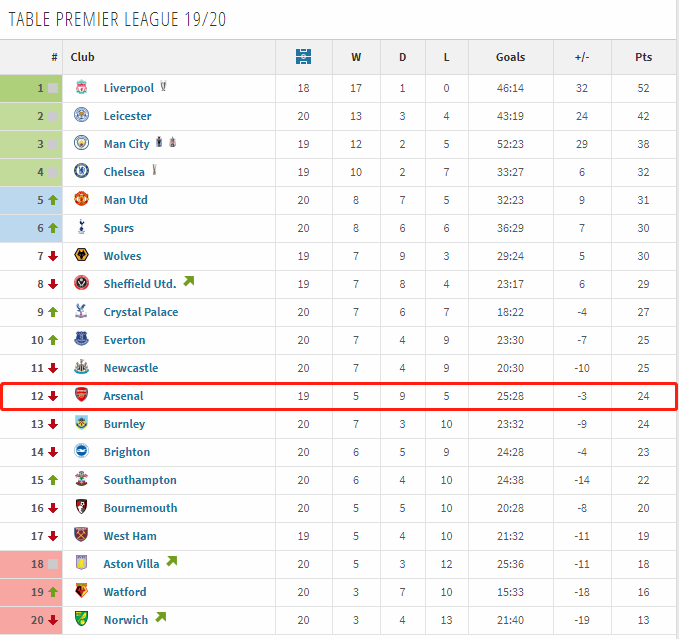Image resolution: width=679 pixels, height=639 pixels.
Task: Click the green rank 1 position cell
Action: click(x=31, y=88)
